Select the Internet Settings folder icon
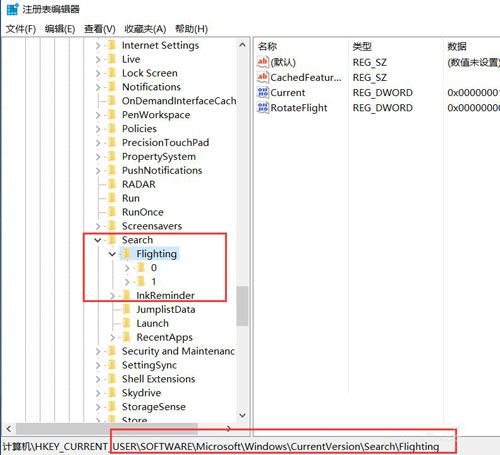Image resolution: width=500 pixels, height=455 pixels. 112,45
